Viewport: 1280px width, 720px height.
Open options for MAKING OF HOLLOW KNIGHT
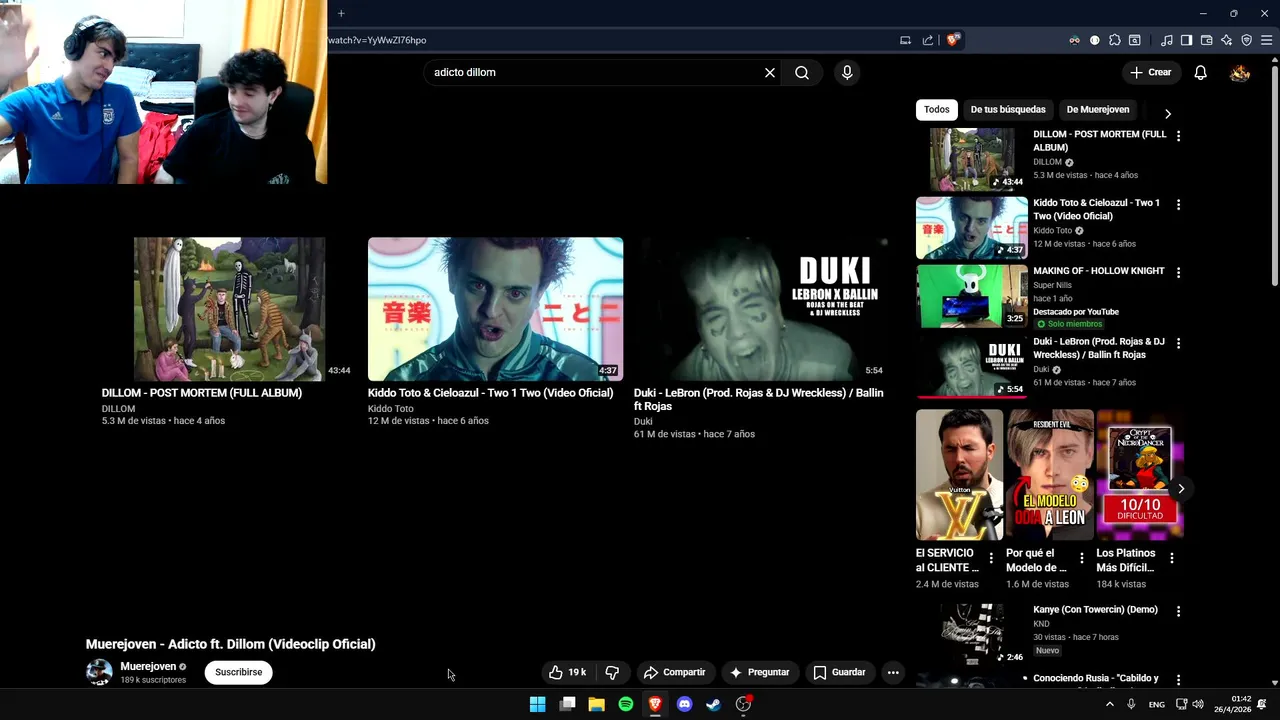pos(1178,272)
